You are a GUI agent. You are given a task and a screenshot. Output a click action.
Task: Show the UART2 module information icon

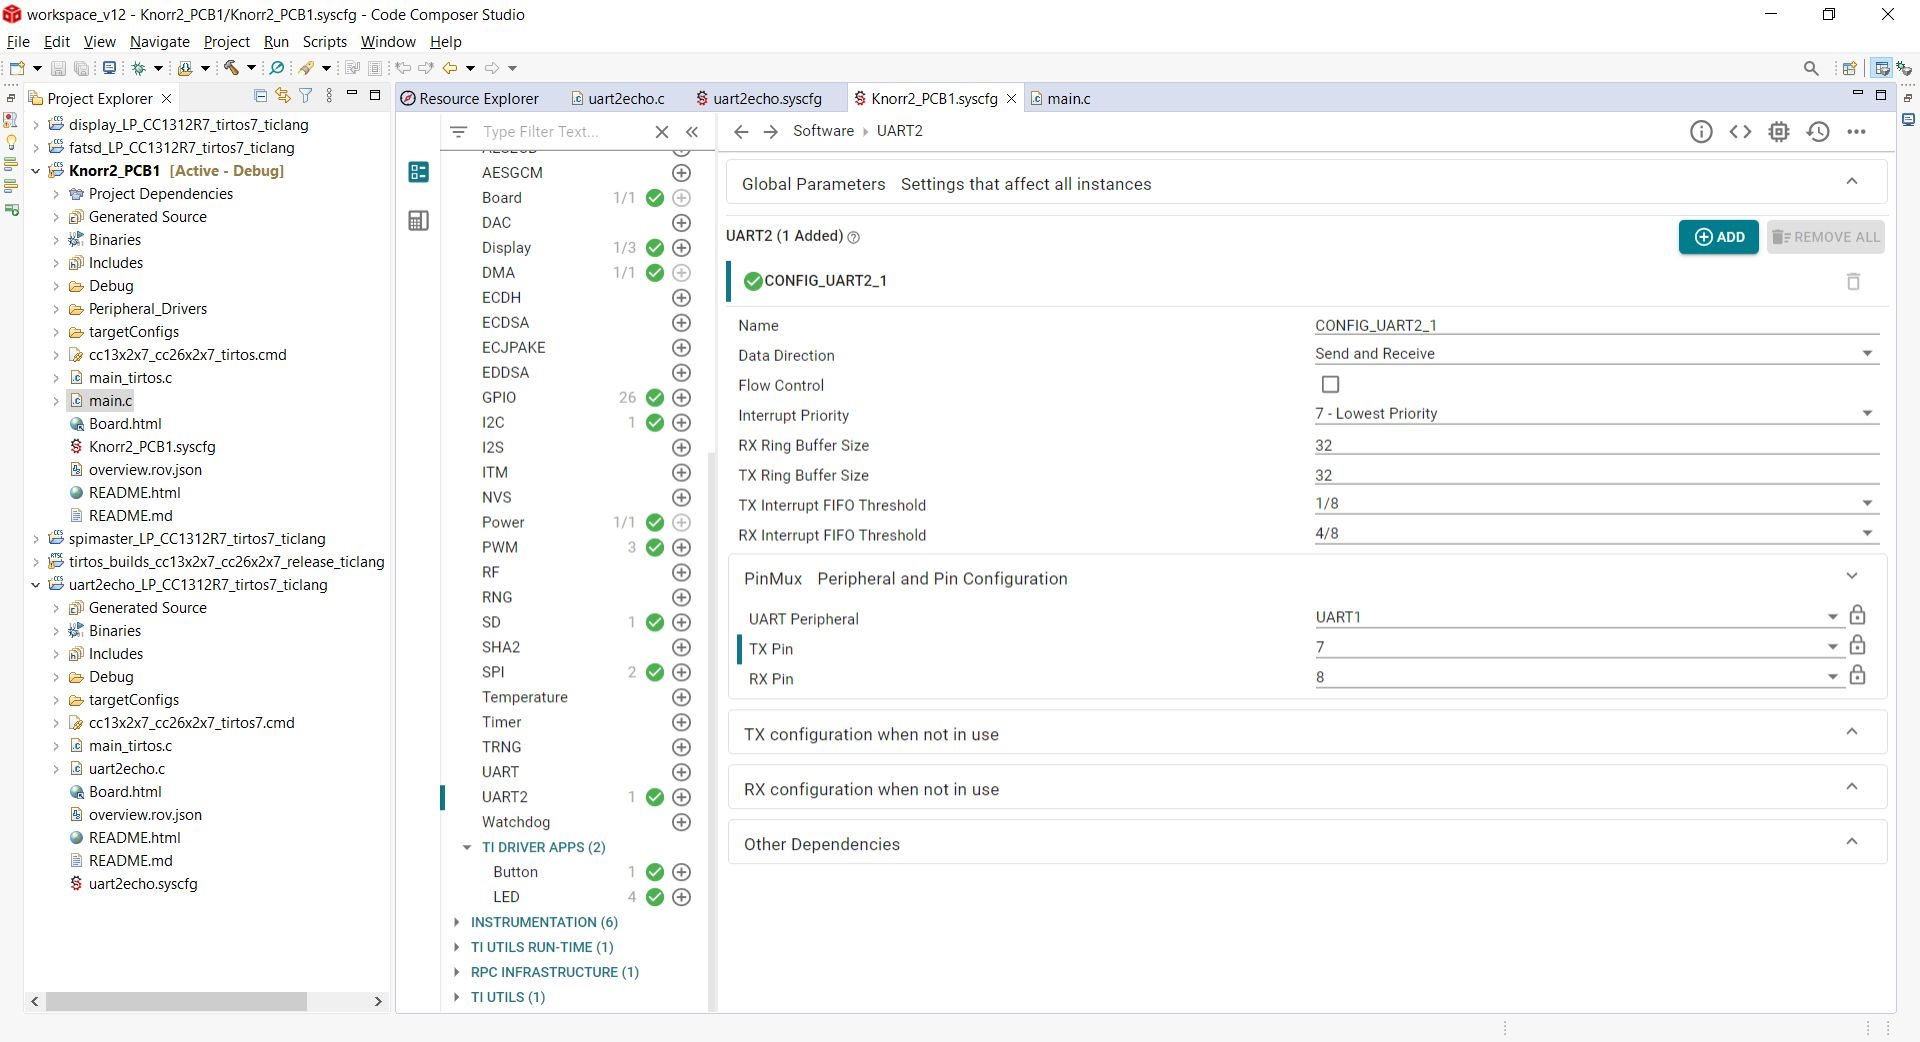point(1701,132)
